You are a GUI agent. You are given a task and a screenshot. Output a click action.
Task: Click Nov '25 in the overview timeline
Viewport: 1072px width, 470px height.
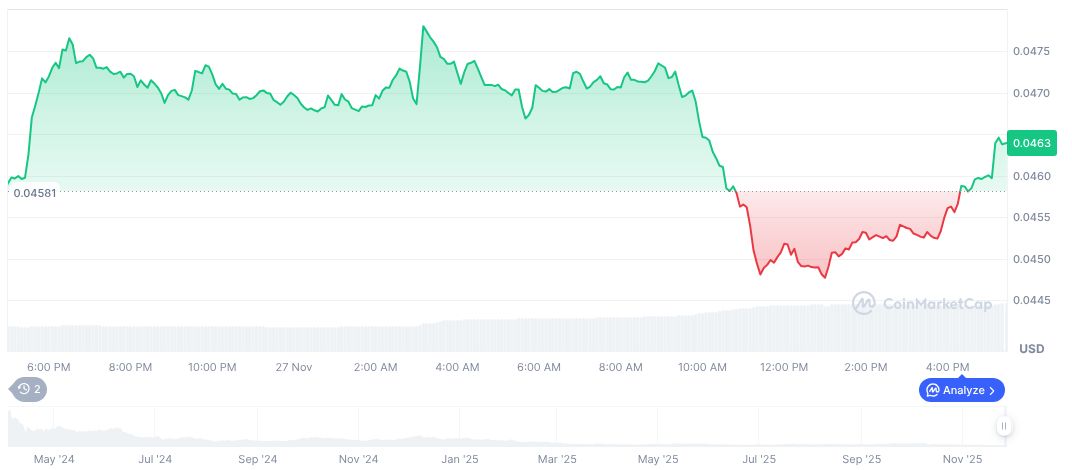962,460
